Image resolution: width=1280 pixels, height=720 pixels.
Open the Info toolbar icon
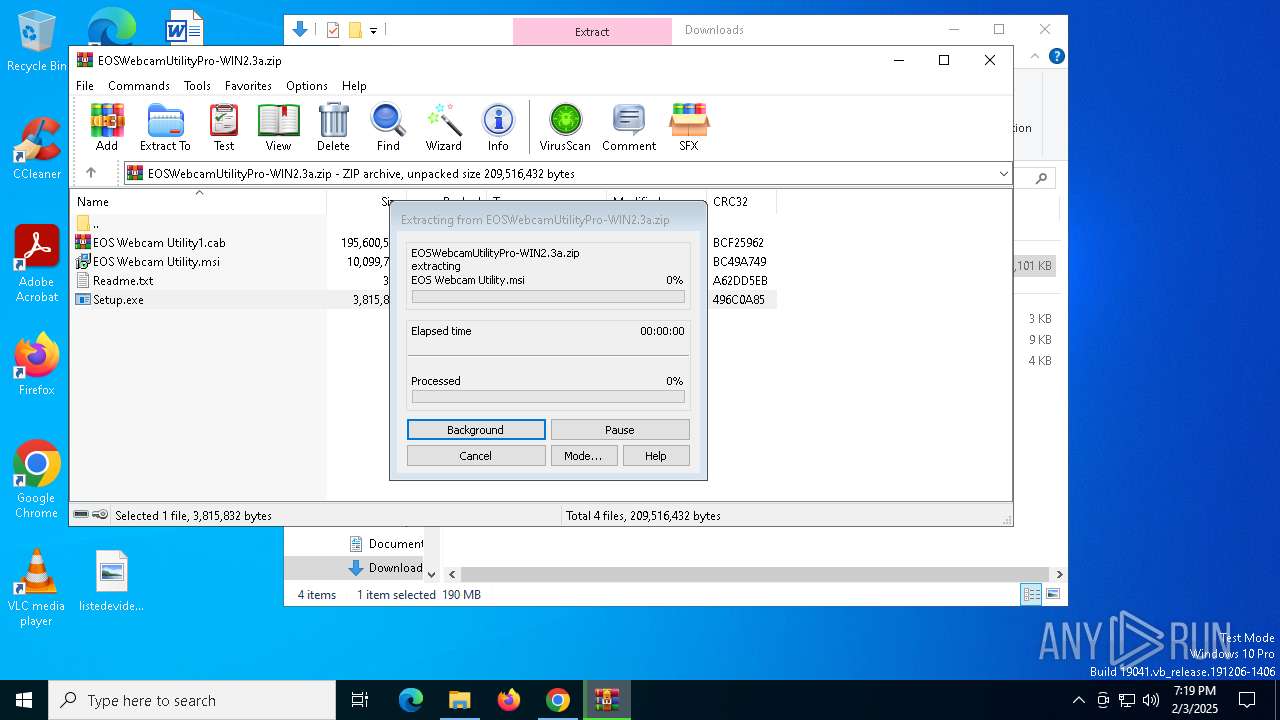498,127
